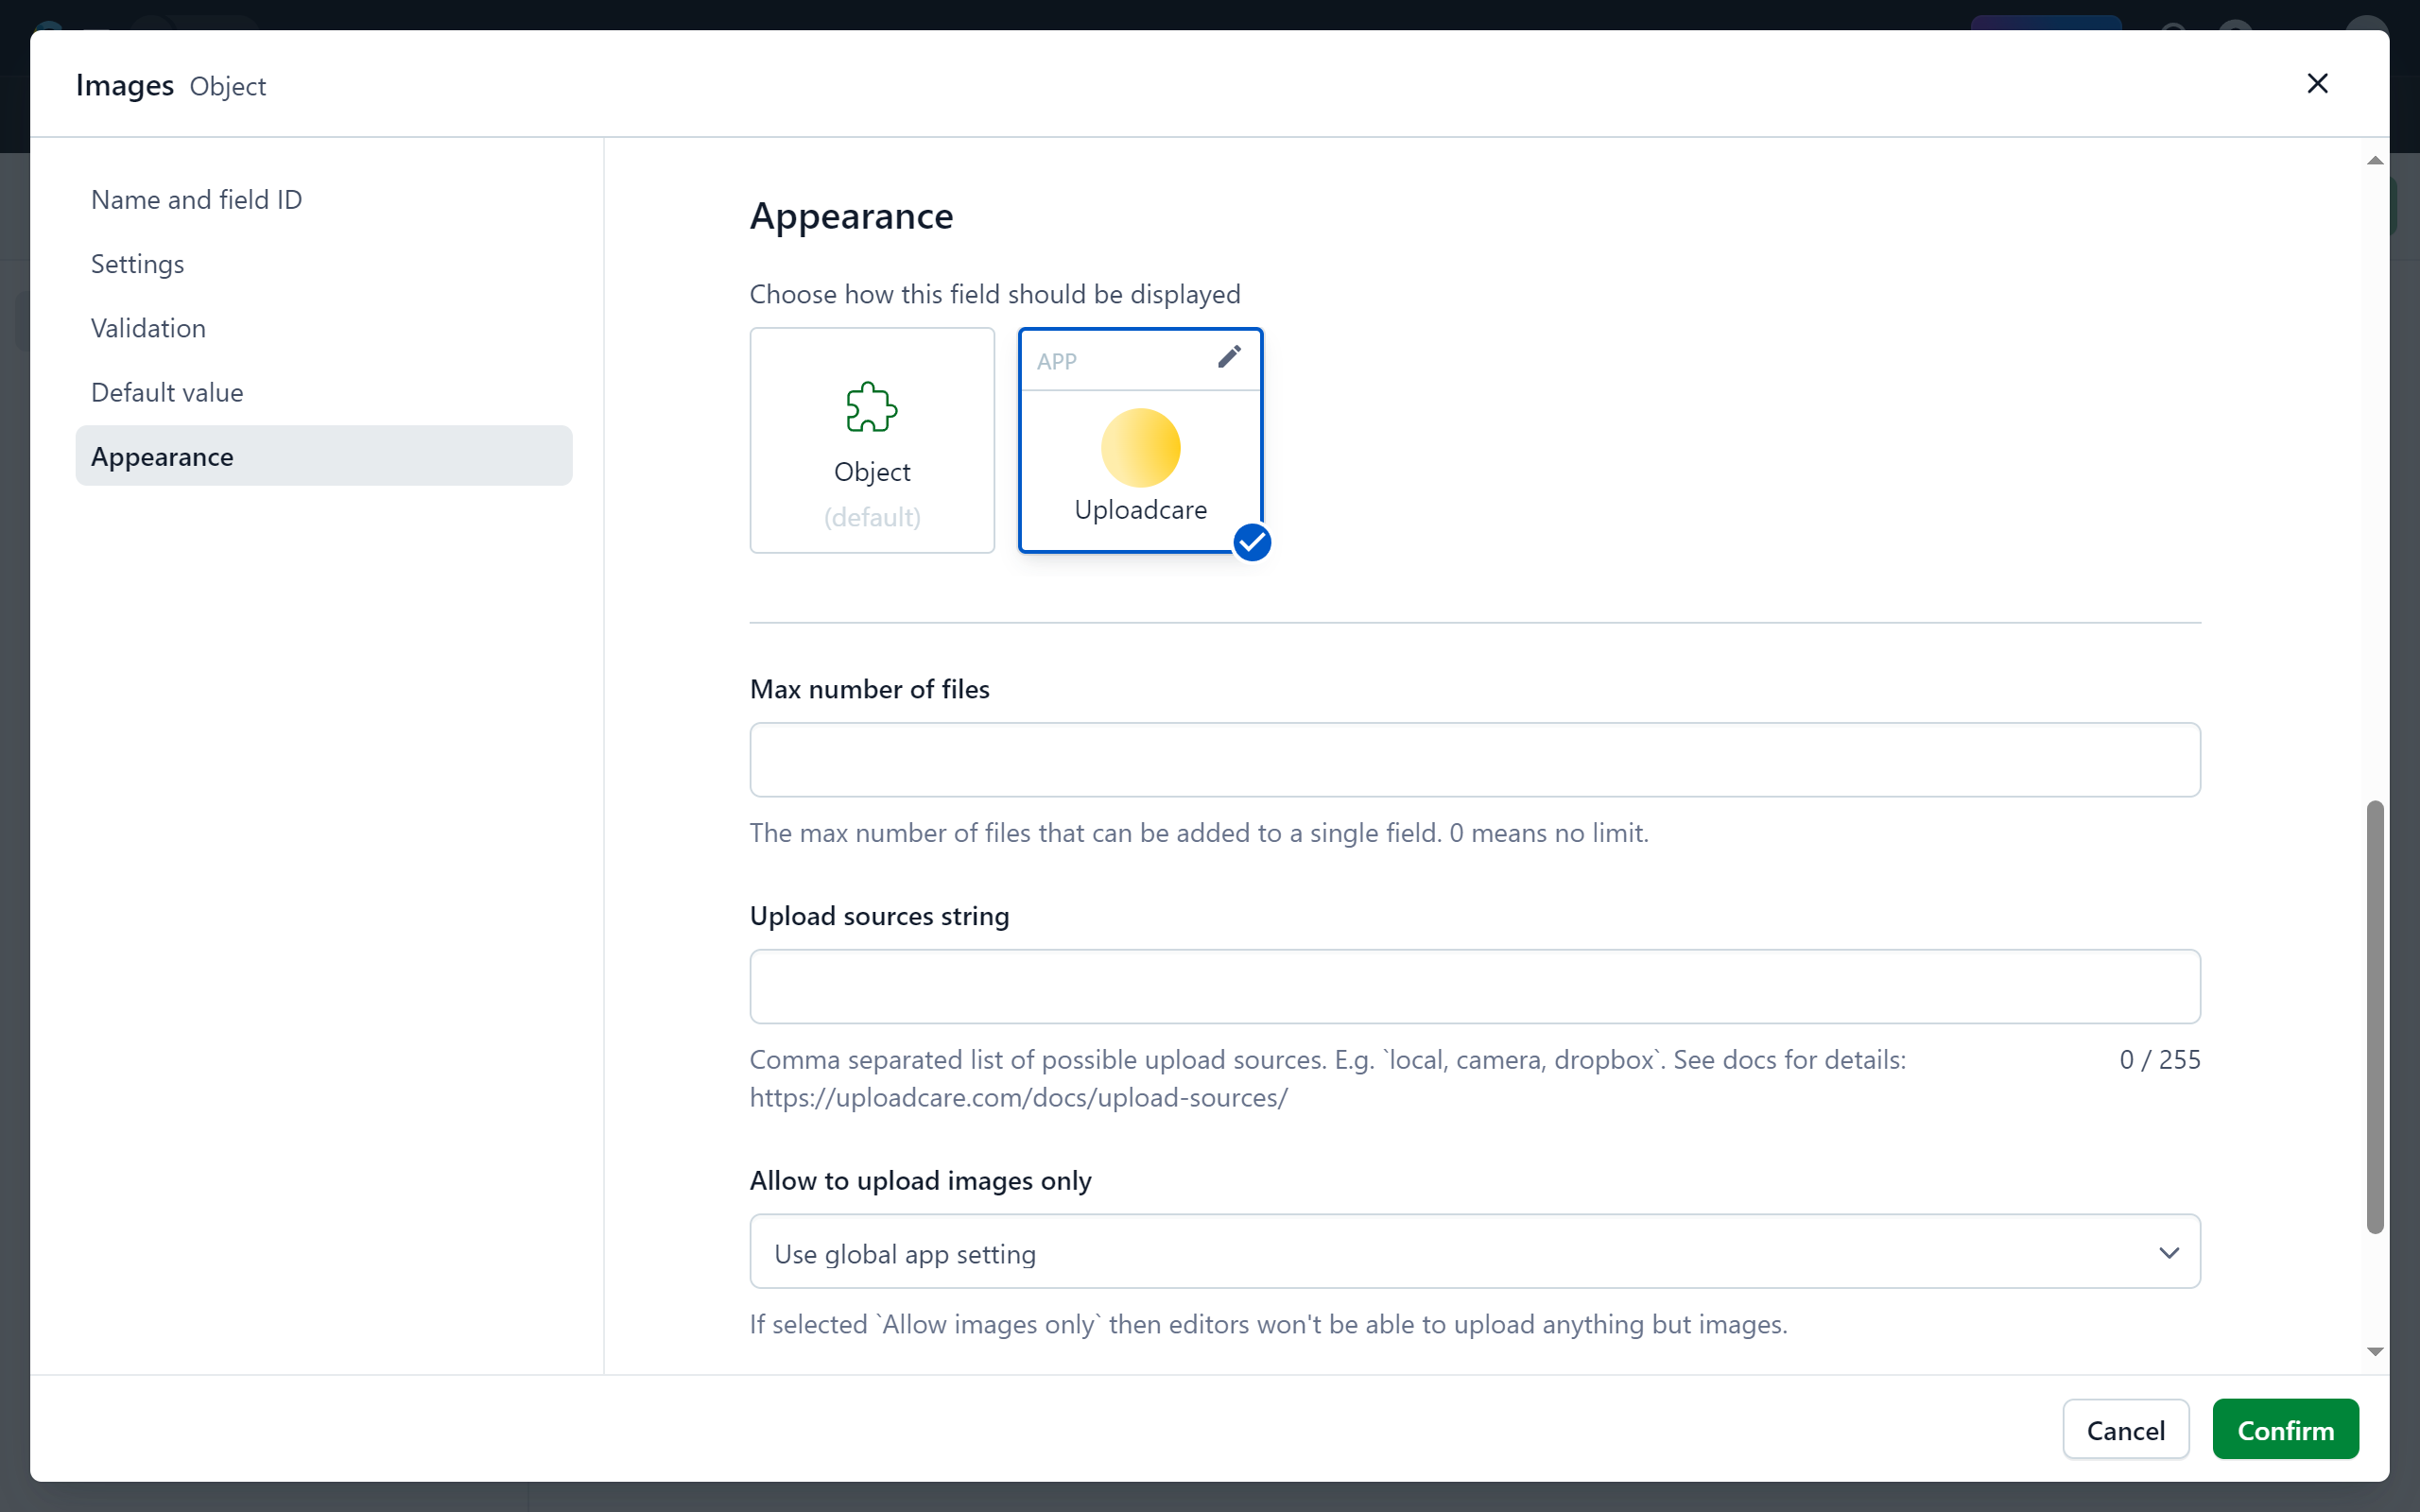The image size is (2420, 1512).
Task: Close the Images Object dialog
Action: pos(2317,83)
